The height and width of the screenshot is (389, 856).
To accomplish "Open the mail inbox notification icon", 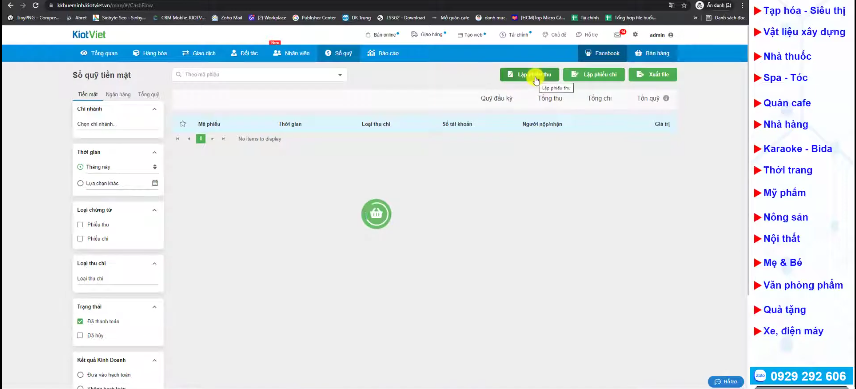I will (617, 34).
